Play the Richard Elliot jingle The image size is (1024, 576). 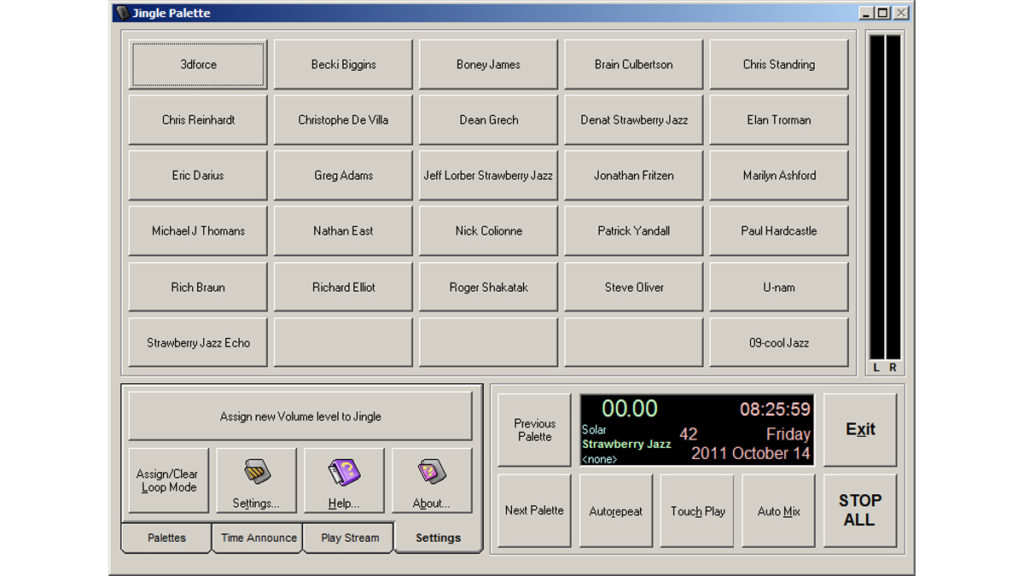[343, 287]
